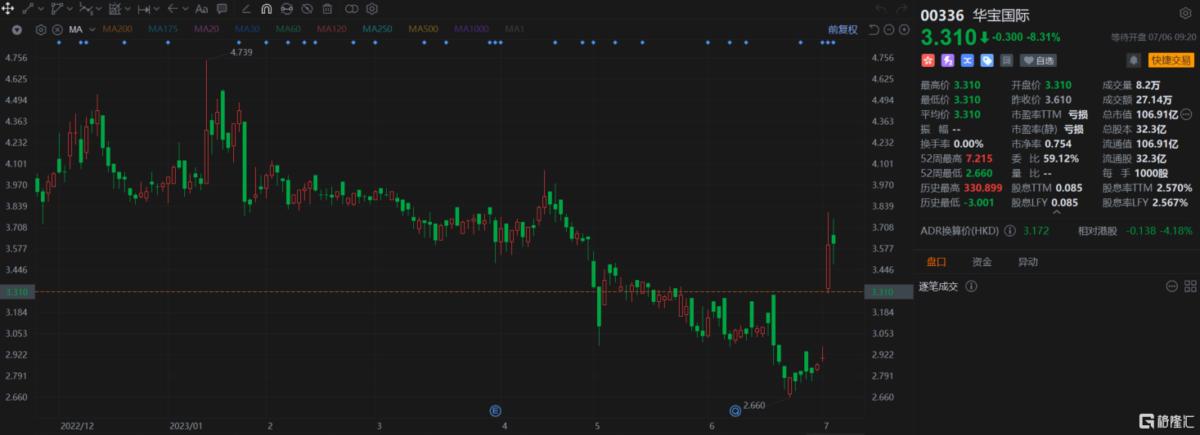Screen dimensions: 1200x435
Task: Open the 前复权 adjustment dropdown
Action: tap(843, 30)
